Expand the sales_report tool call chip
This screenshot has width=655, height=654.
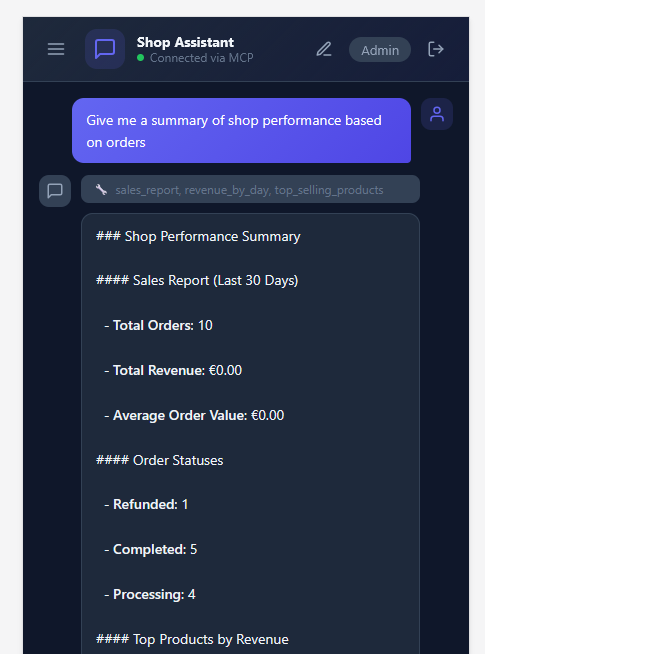pos(250,190)
